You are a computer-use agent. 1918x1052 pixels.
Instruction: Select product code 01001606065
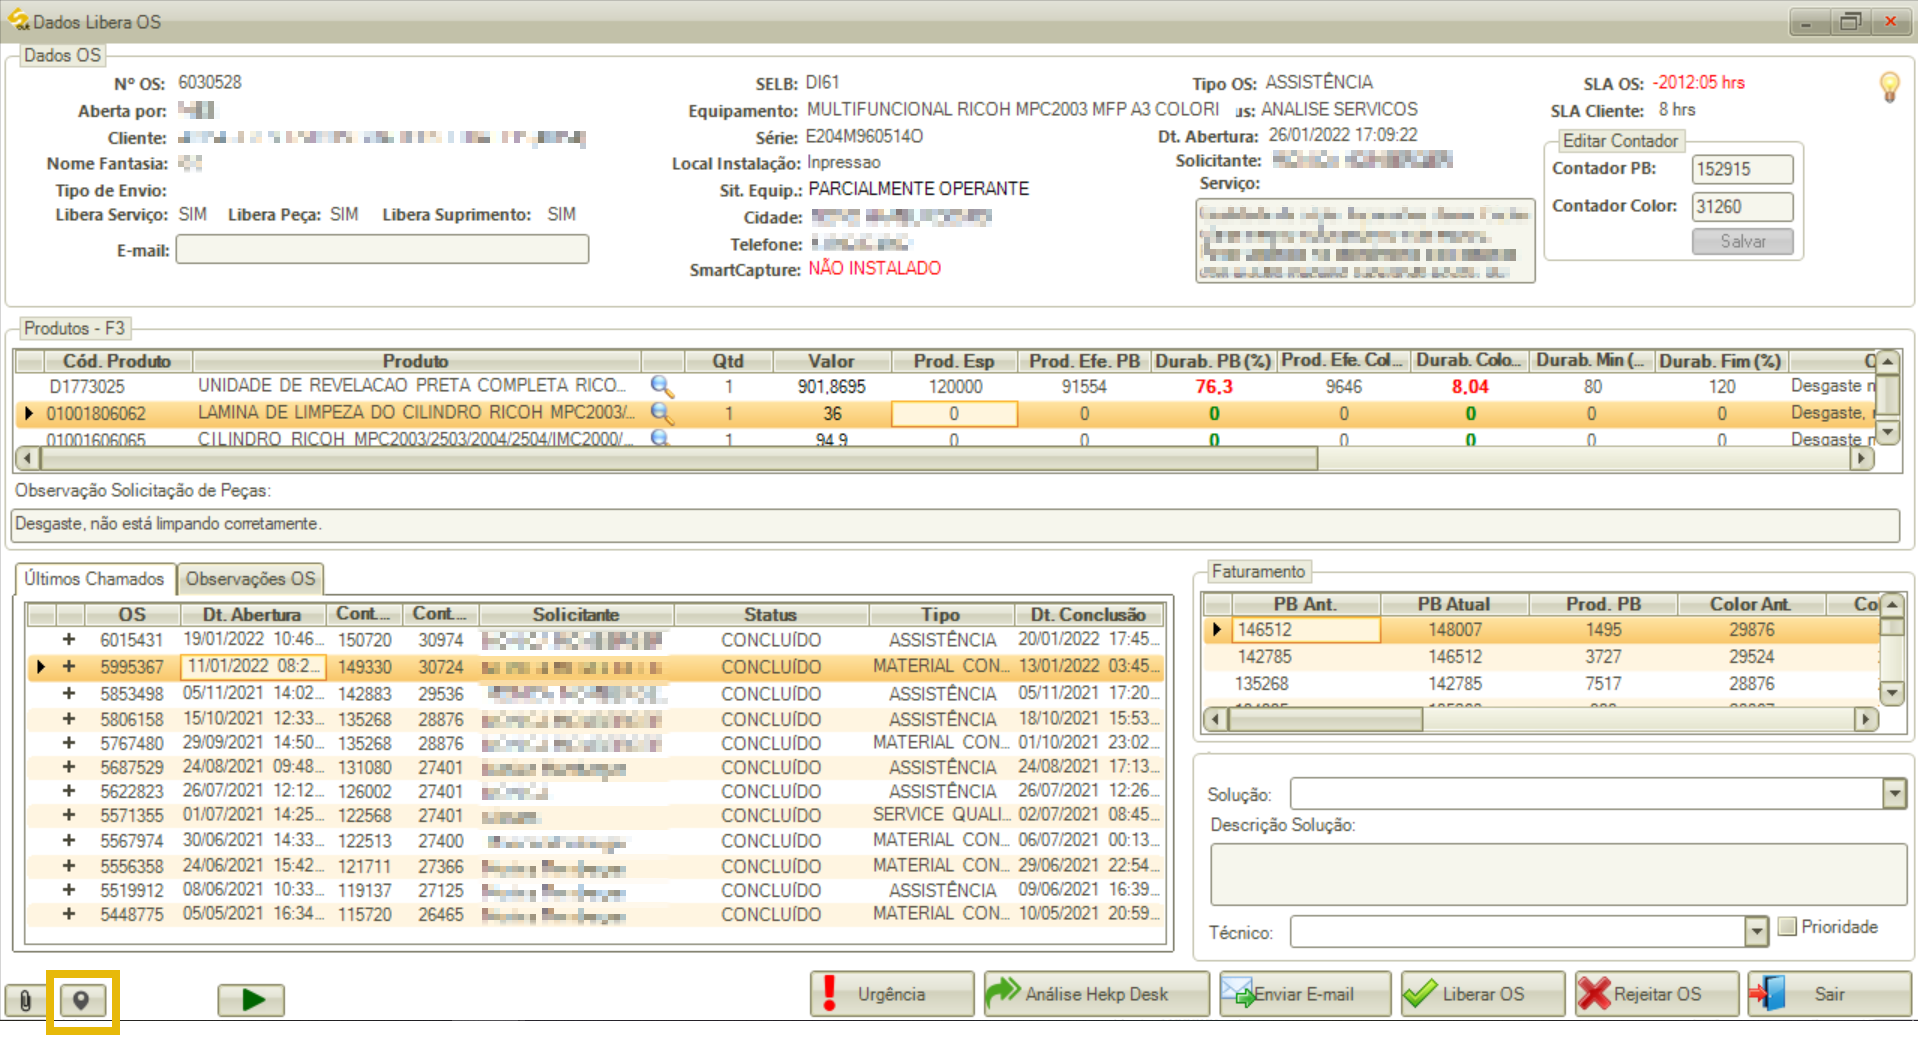pos(96,439)
